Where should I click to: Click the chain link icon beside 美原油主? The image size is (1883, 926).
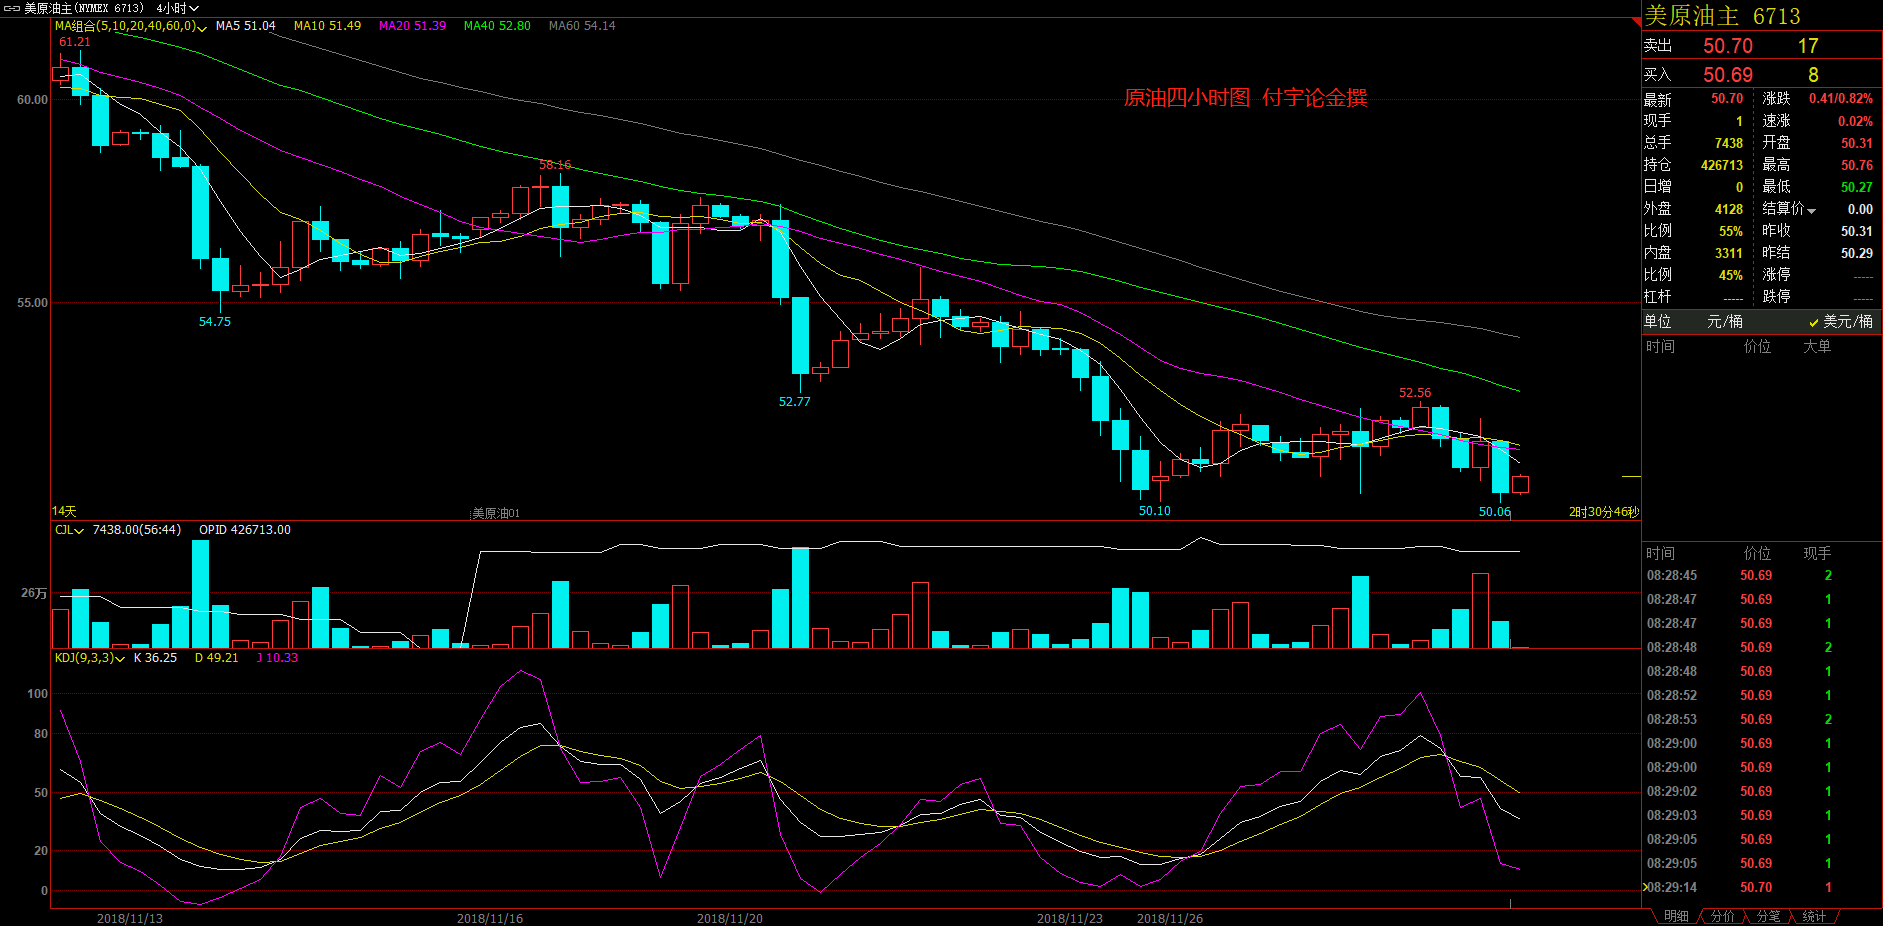[x=11, y=8]
